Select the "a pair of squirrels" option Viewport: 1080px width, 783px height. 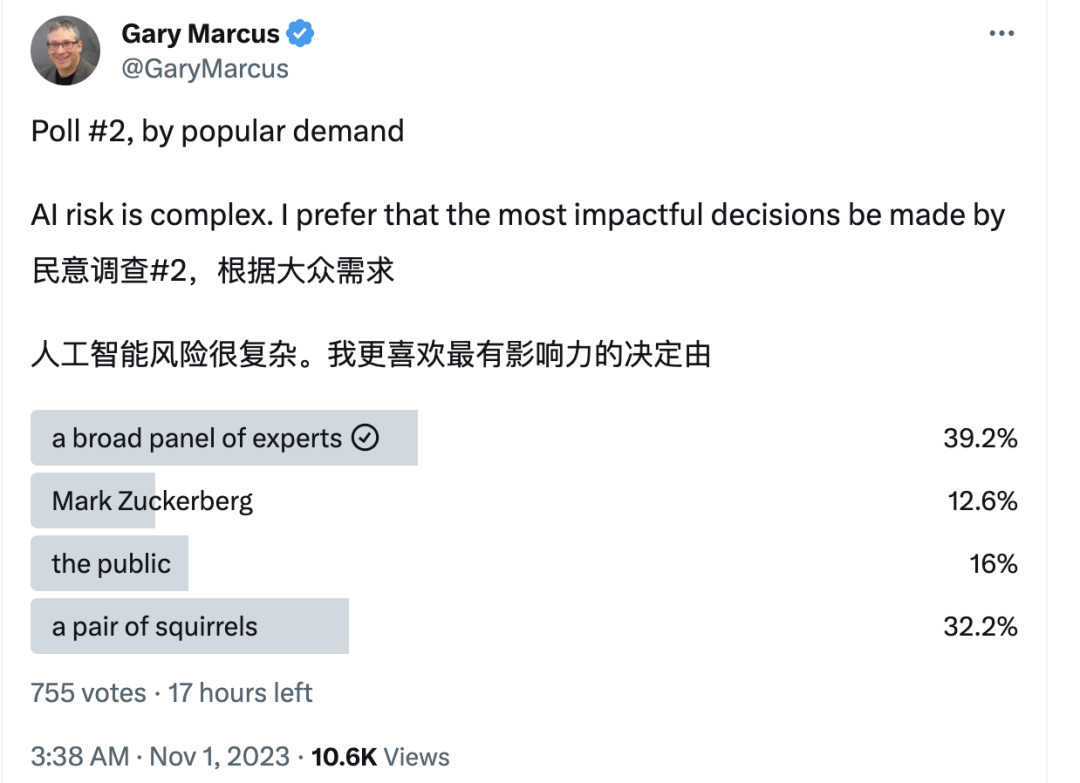(x=155, y=626)
